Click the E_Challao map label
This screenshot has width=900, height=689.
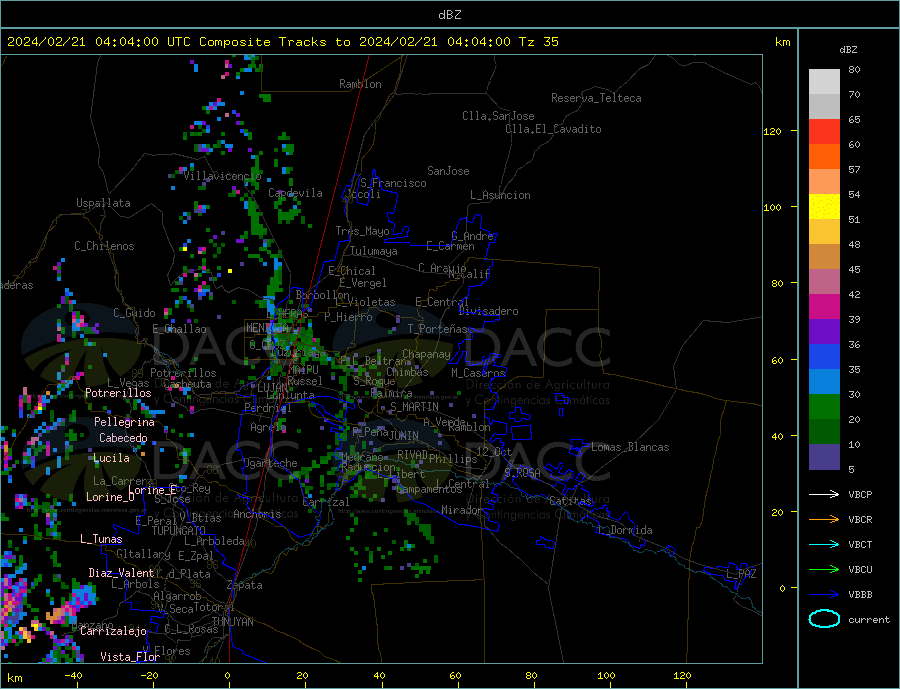[180, 330]
